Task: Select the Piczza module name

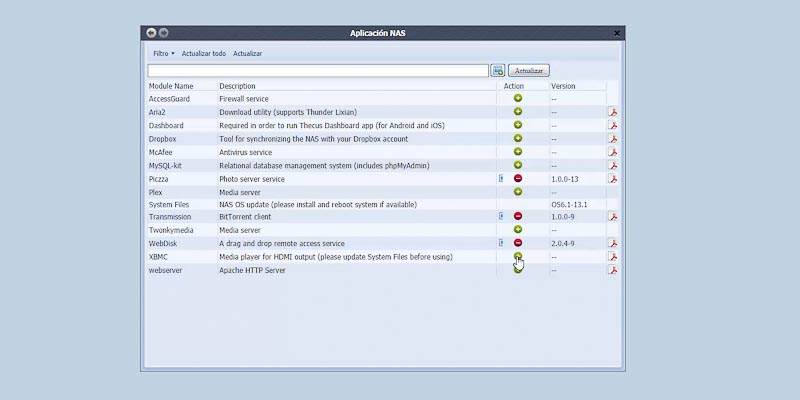Action: click(158, 179)
